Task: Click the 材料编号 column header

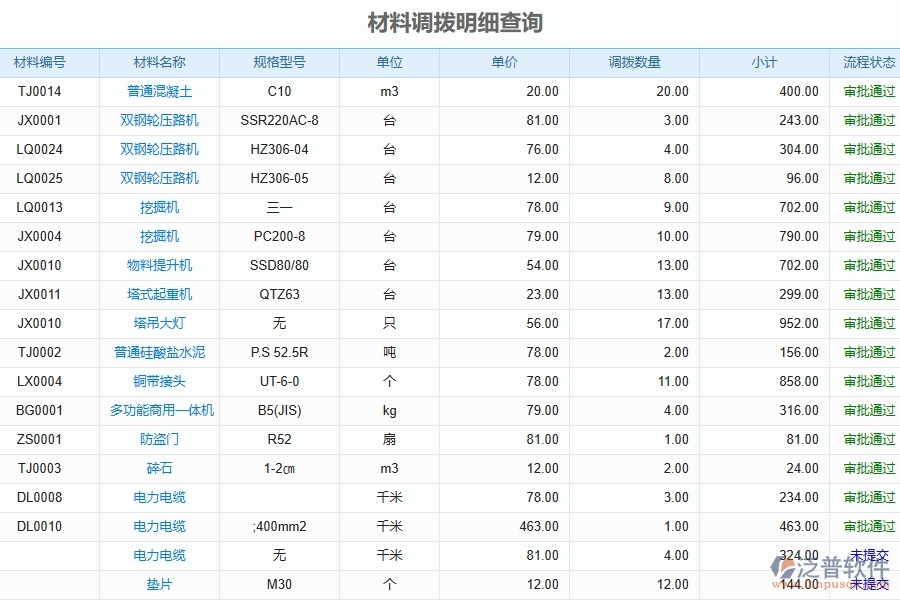Action: pos(41,62)
